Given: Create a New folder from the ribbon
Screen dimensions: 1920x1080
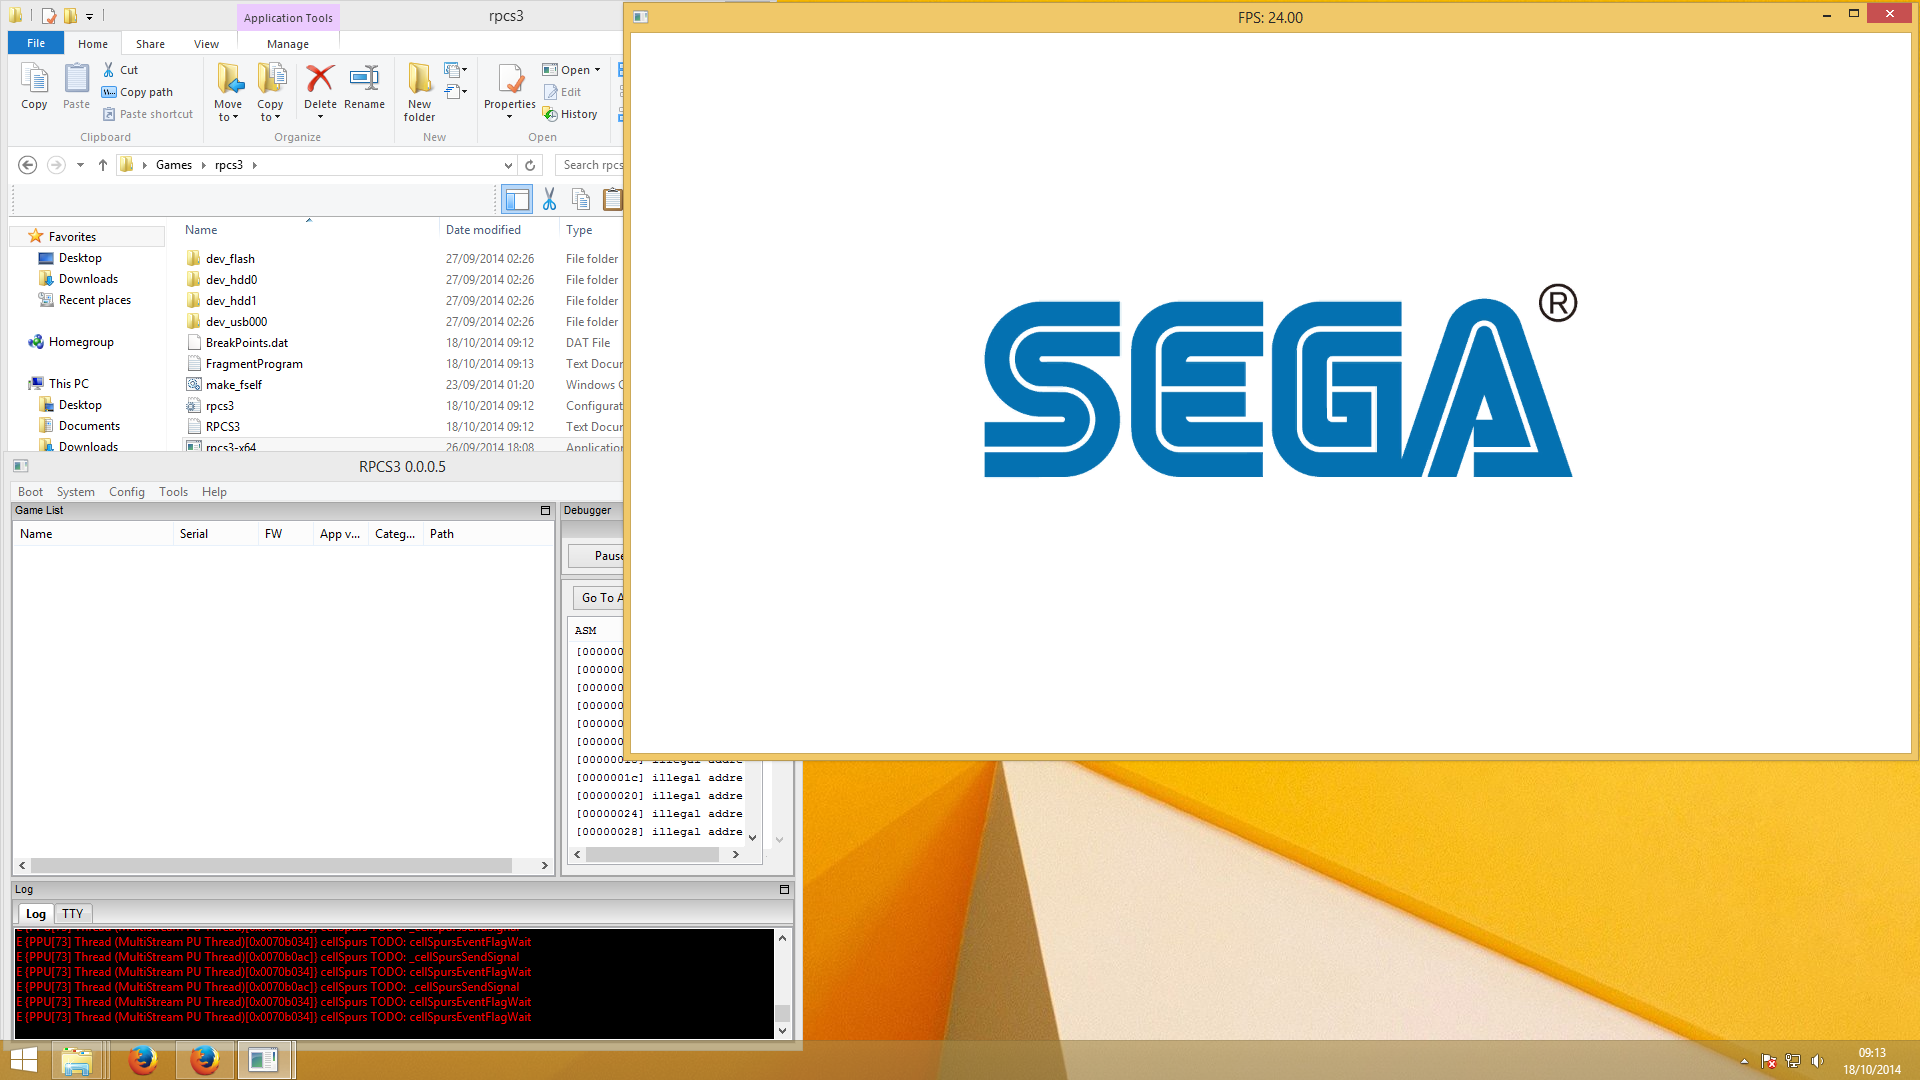Looking at the screenshot, I should pyautogui.click(x=419, y=92).
